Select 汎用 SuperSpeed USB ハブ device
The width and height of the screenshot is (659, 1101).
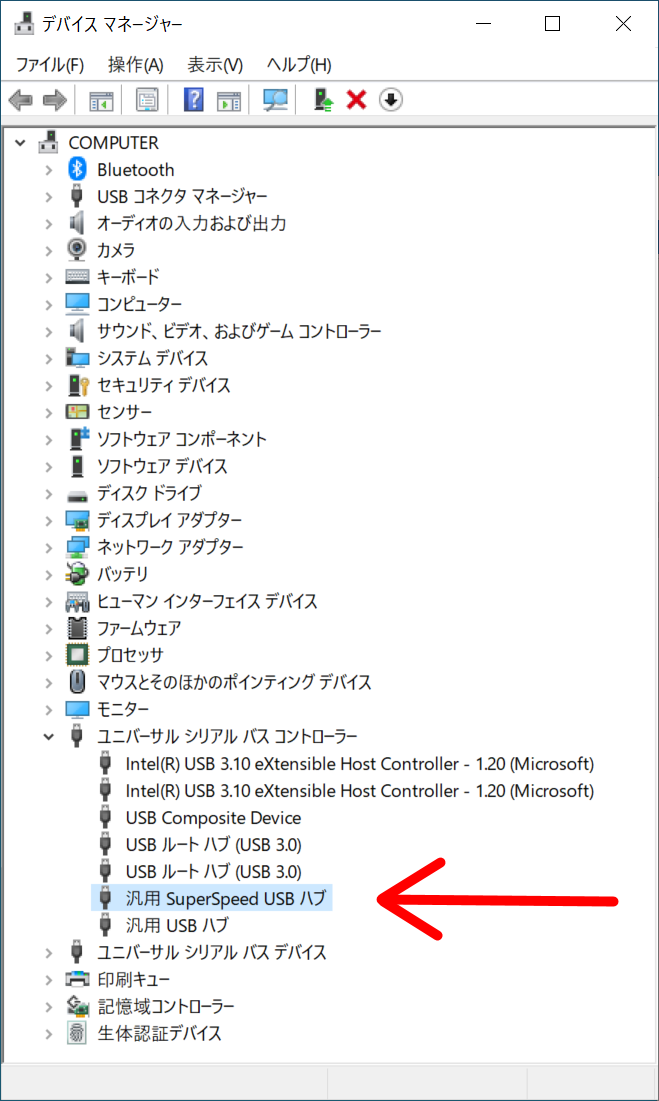[226, 899]
